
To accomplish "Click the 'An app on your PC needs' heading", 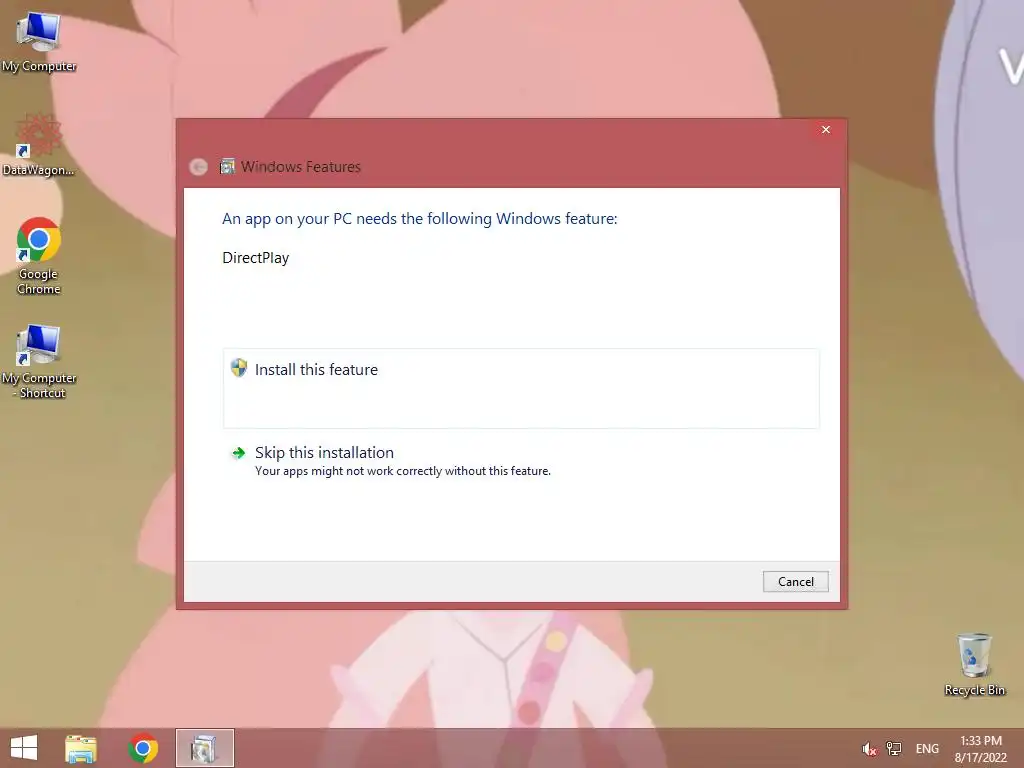I will (419, 219).
